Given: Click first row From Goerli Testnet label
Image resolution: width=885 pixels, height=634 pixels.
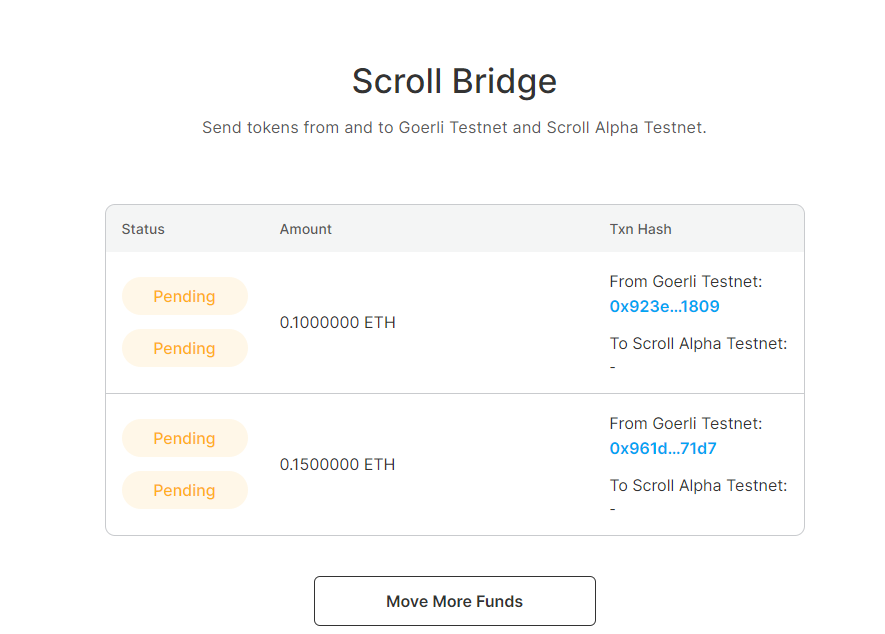Looking at the screenshot, I should 686,281.
